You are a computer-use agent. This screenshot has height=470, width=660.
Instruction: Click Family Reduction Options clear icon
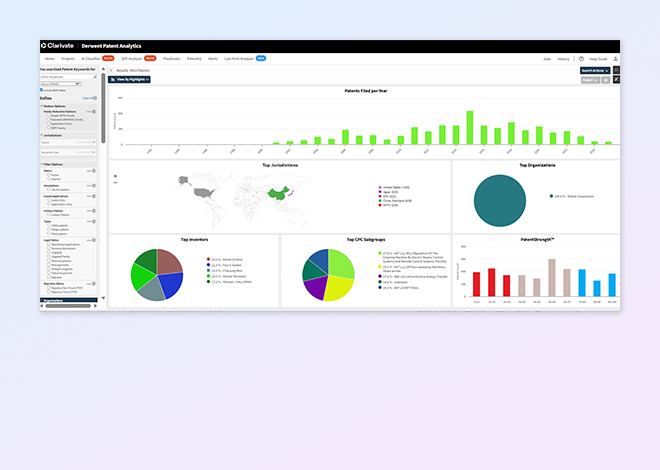(x=94, y=112)
